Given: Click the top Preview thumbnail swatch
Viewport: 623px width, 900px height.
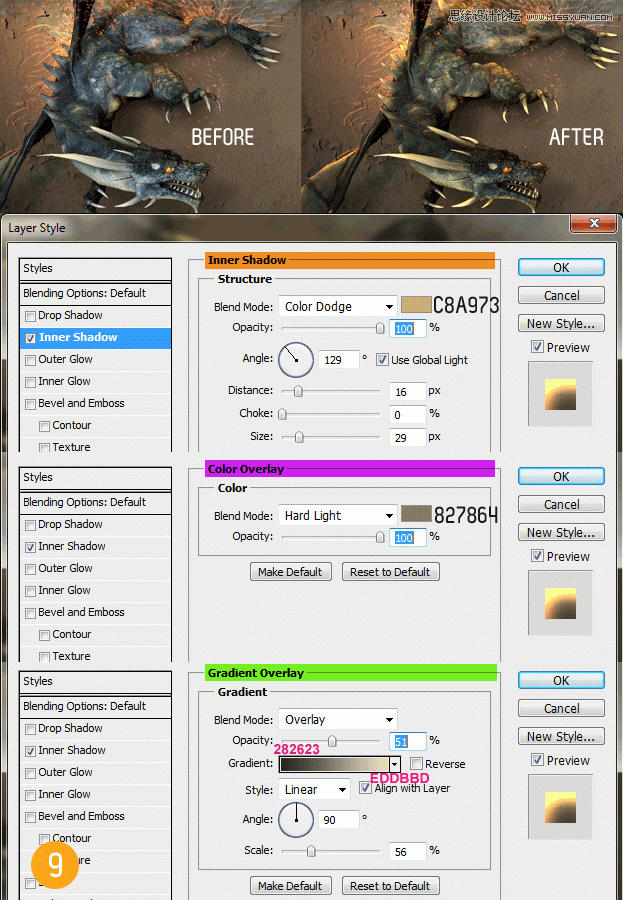Looking at the screenshot, I should [x=560, y=393].
